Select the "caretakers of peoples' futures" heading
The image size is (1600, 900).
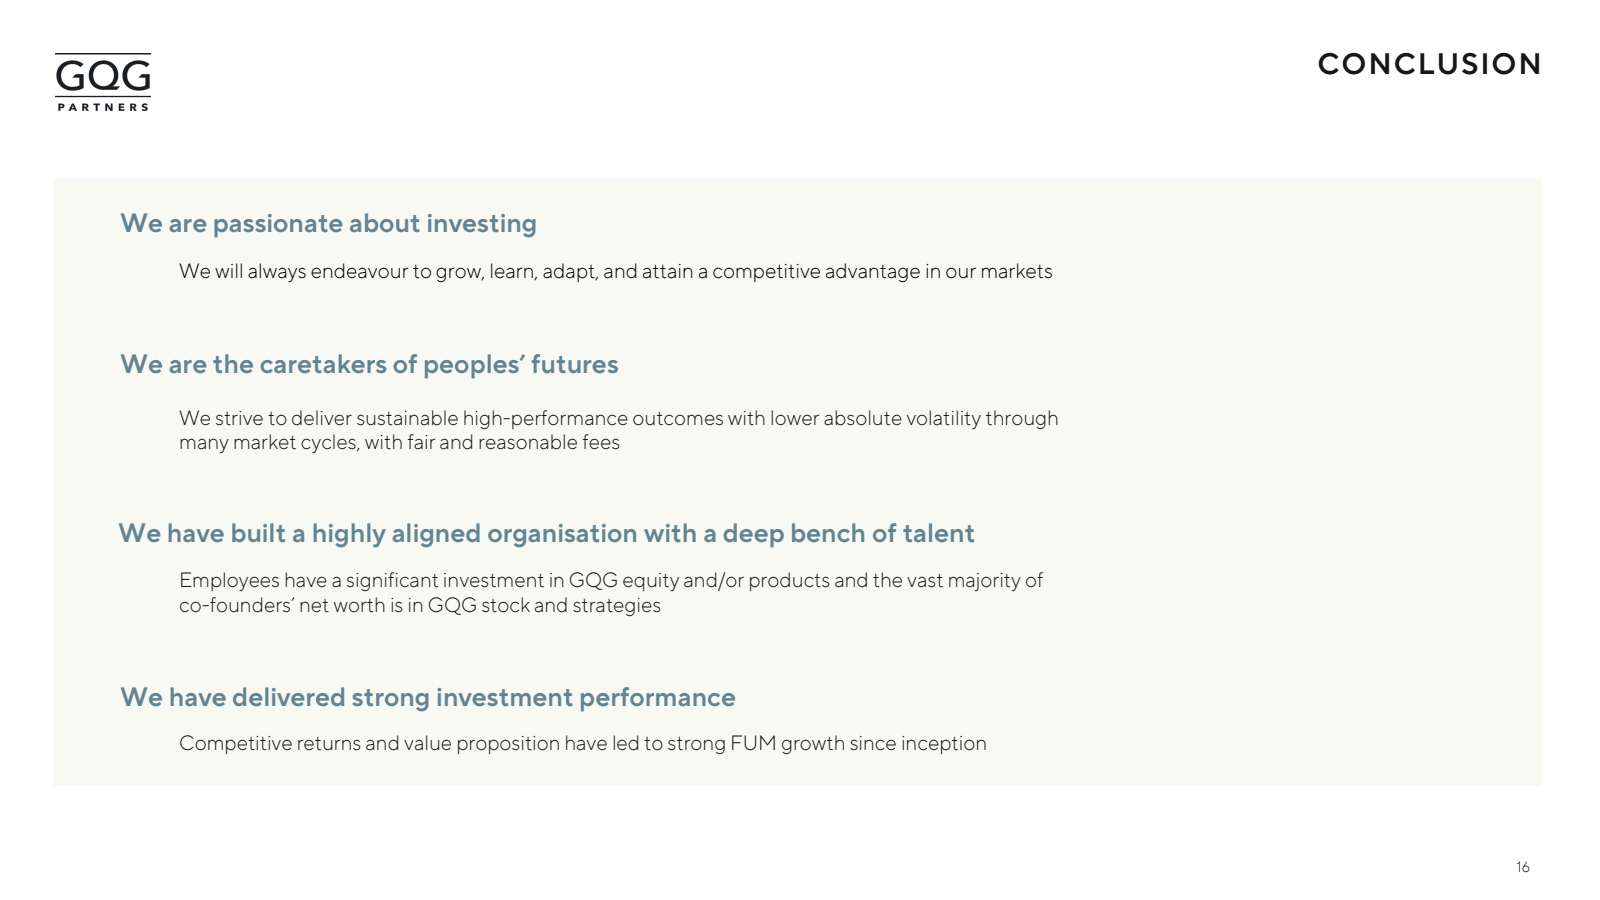(x=369, y=365)
